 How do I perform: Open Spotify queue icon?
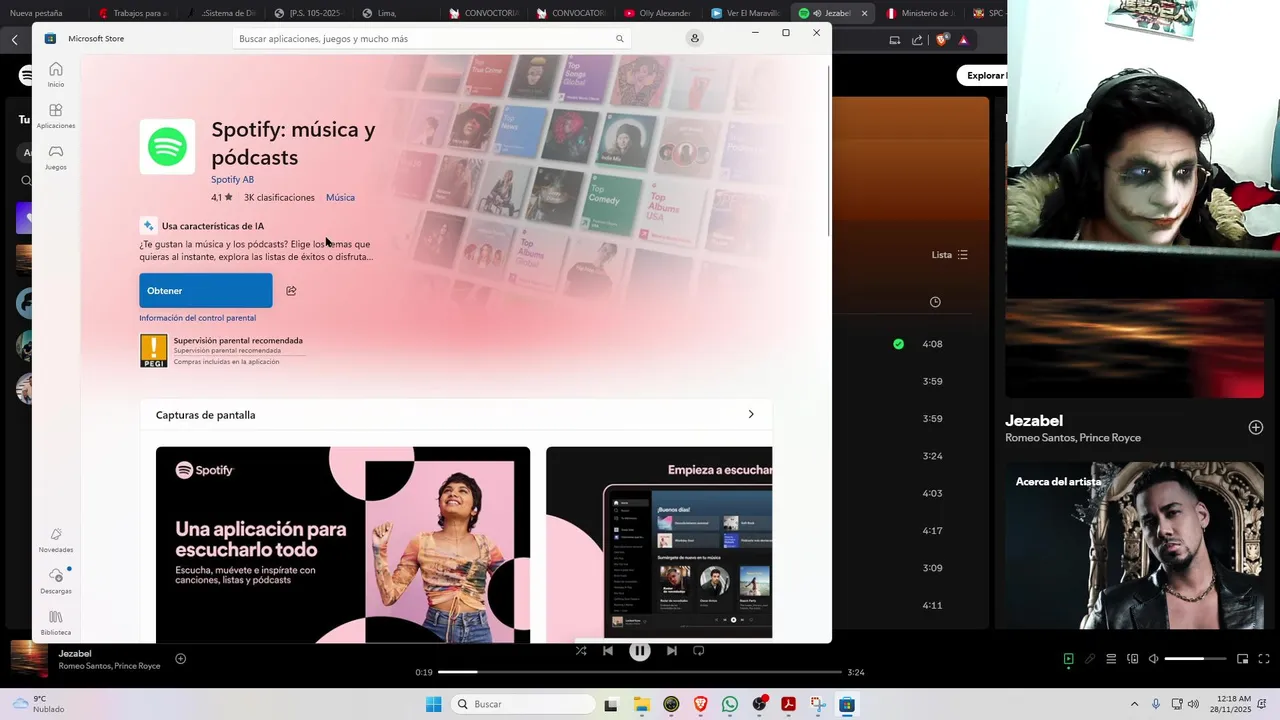pyautogui.click(x=1111, y=659)
